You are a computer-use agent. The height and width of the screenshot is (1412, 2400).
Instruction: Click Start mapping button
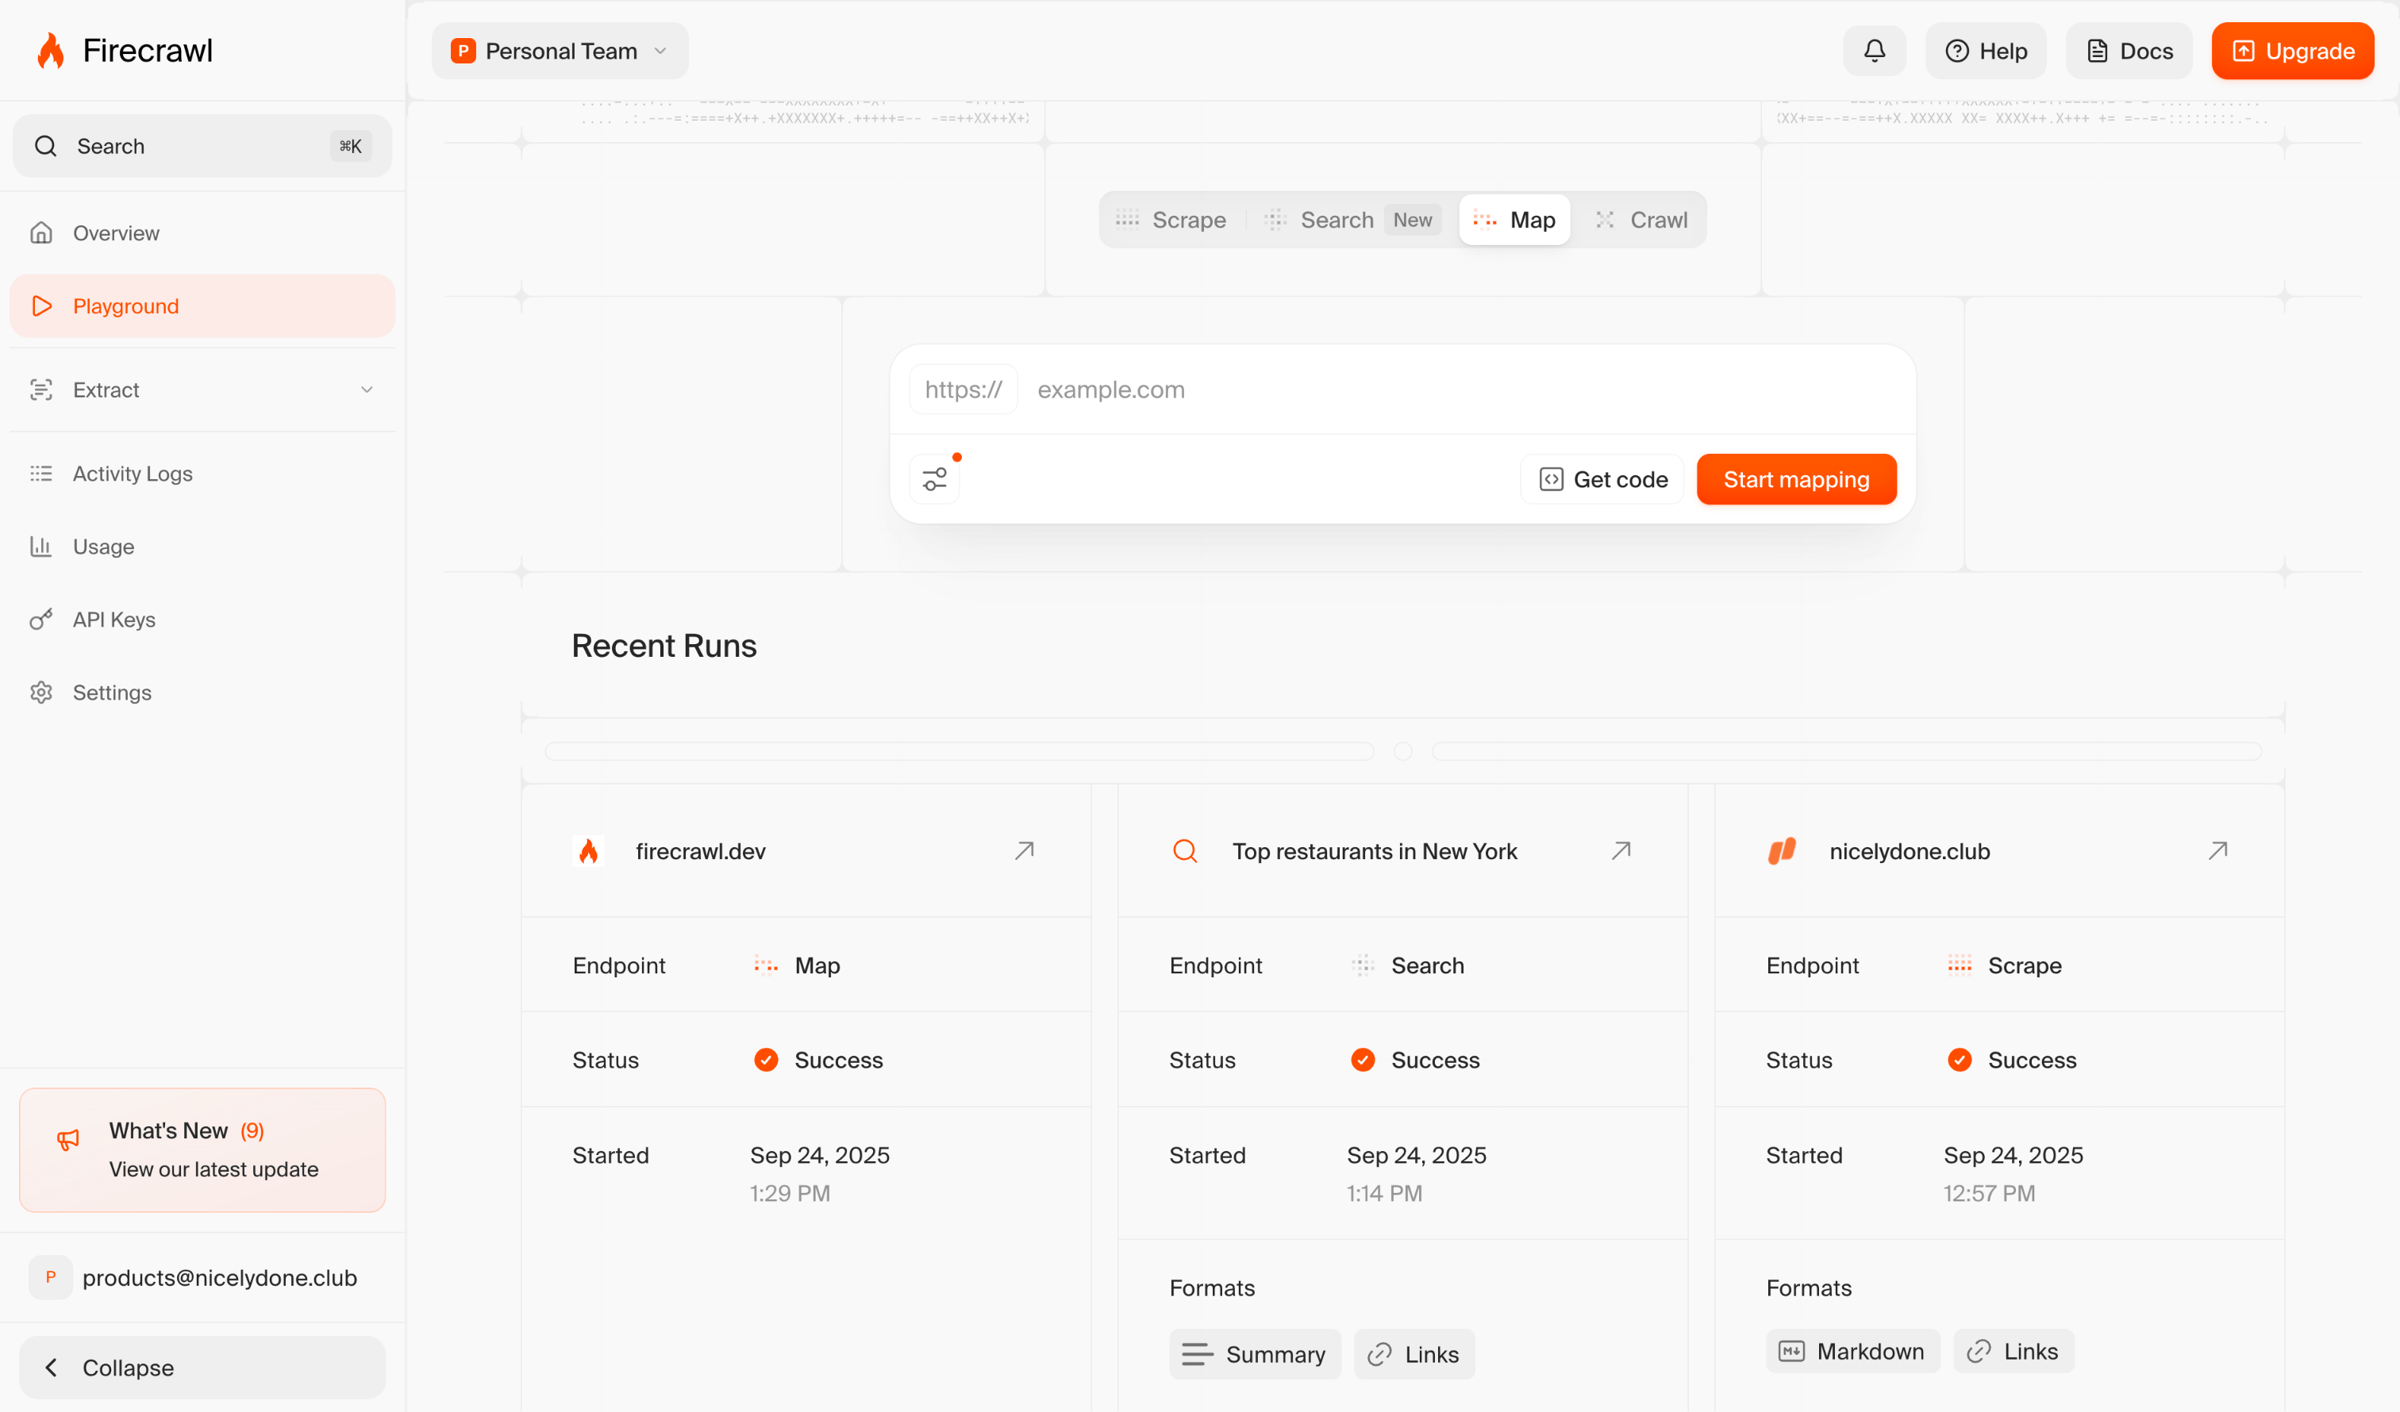coord(1796,479)
